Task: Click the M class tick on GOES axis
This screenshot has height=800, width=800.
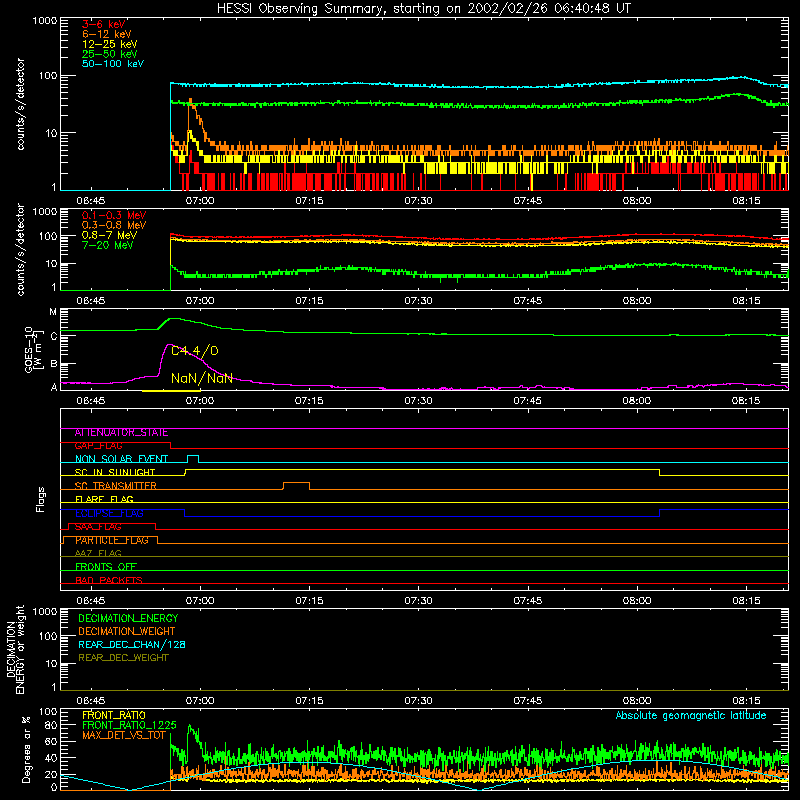Action: point(53,312)
